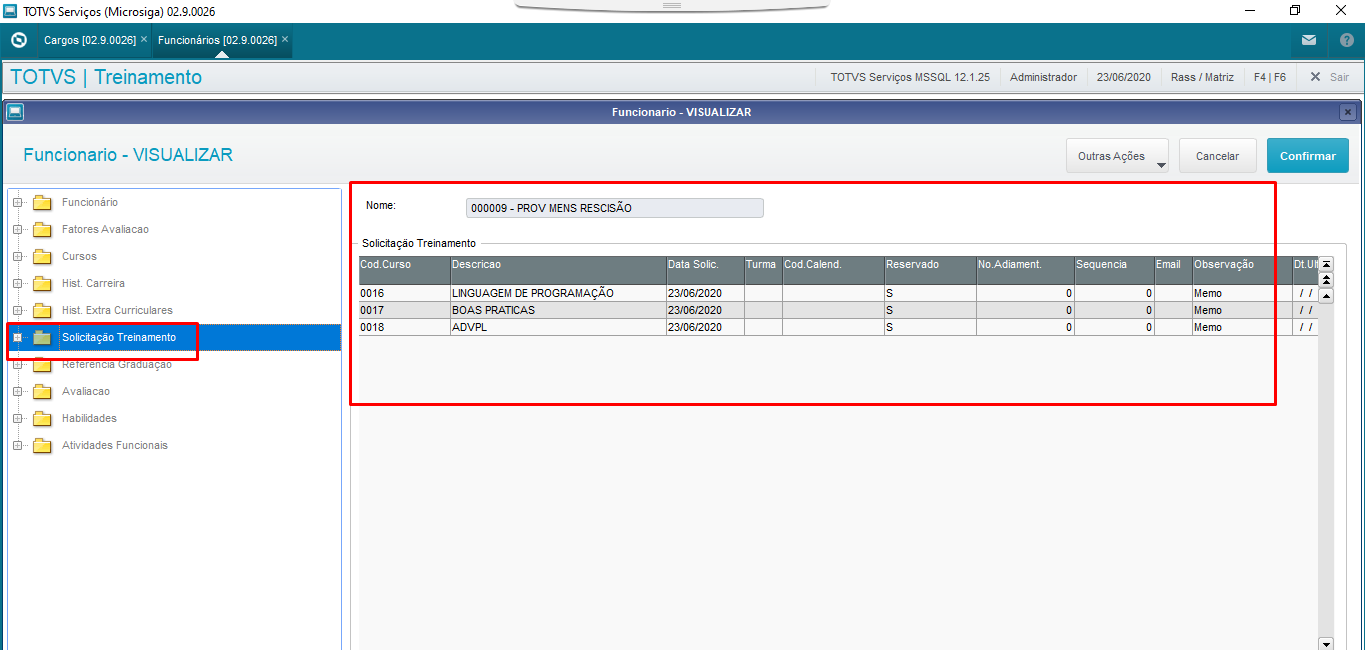This screenshot has height=650, width=1365.
Task: Select Referencia Graduação in the tree
Action: [x=116, y=365]
